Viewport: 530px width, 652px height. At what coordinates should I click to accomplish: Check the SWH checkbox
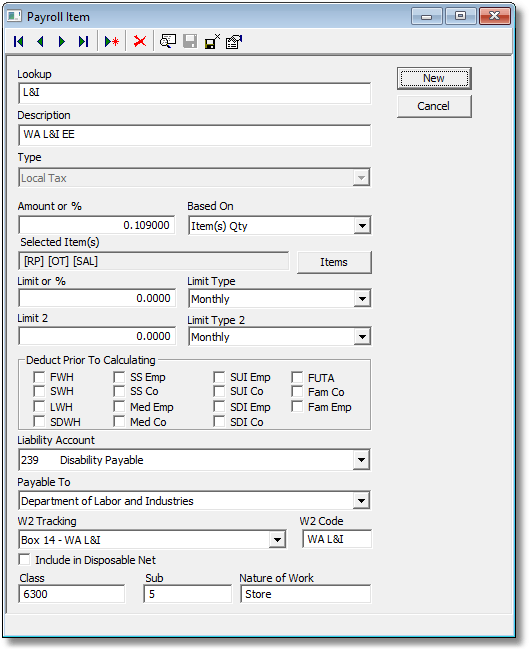39,391
